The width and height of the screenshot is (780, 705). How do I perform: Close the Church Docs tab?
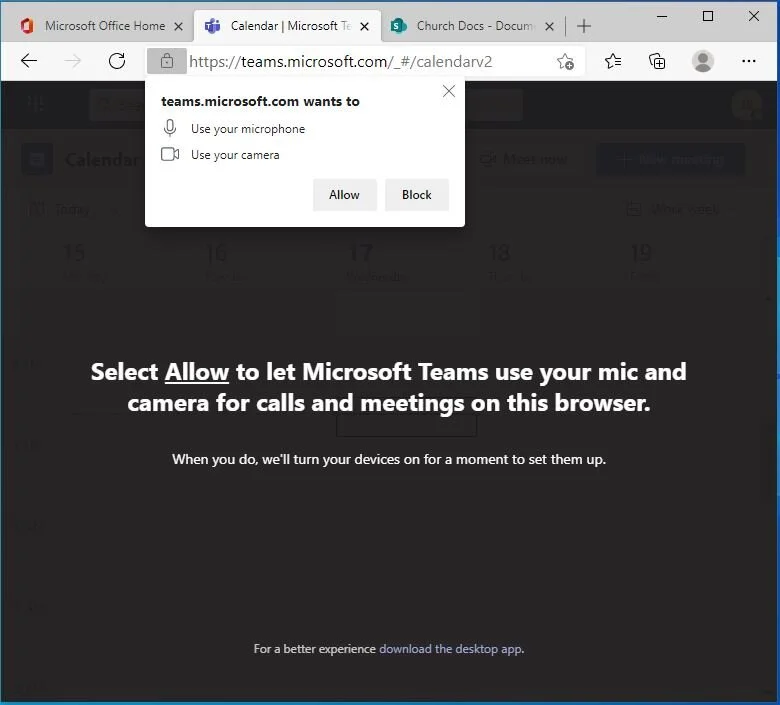coord(550,26)
